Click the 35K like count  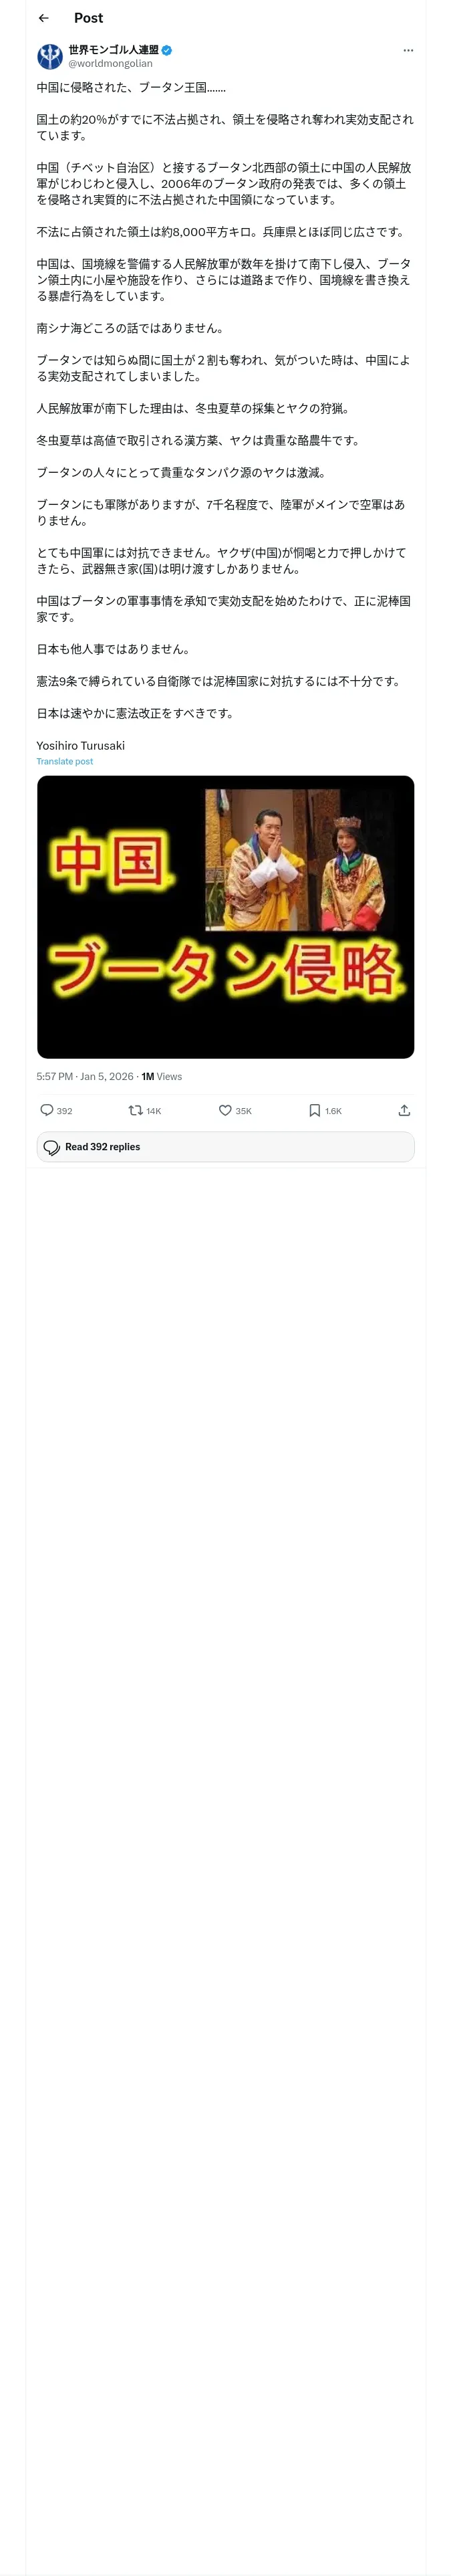pos(243,1111)
